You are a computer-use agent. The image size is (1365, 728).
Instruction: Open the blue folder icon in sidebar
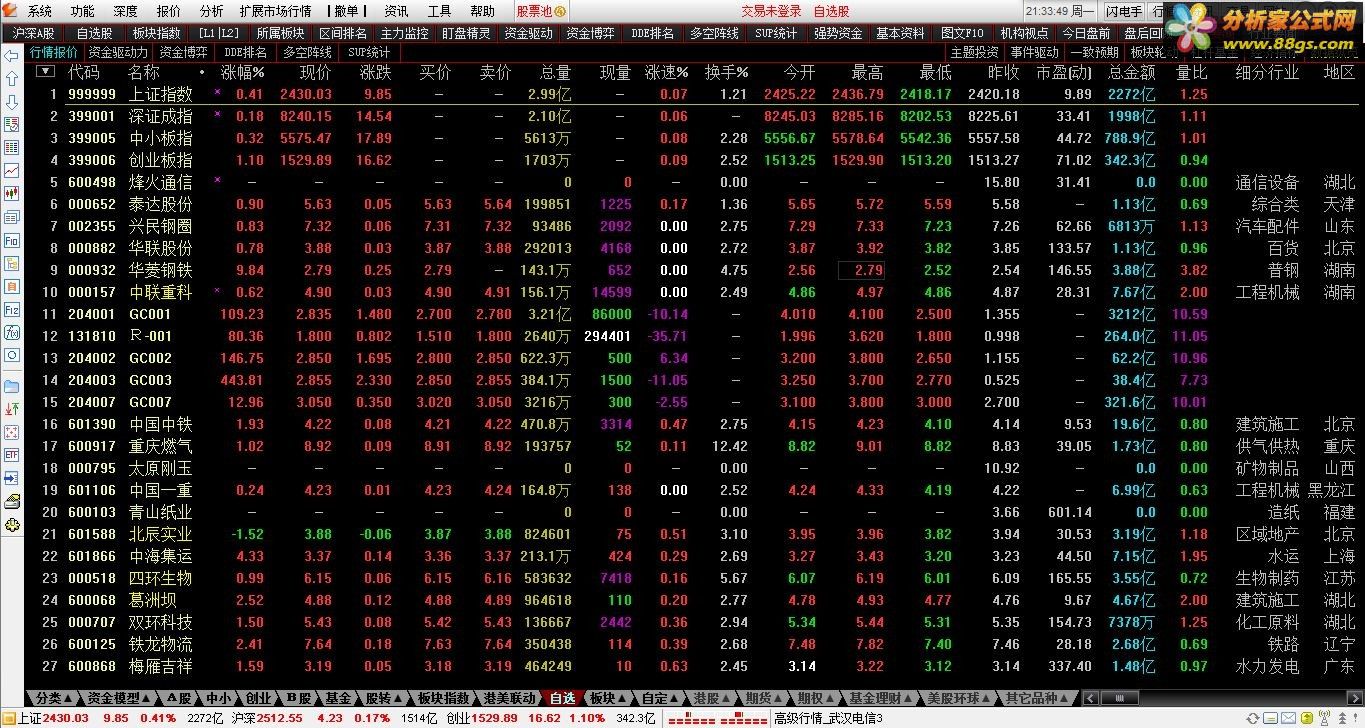point(11,385)
